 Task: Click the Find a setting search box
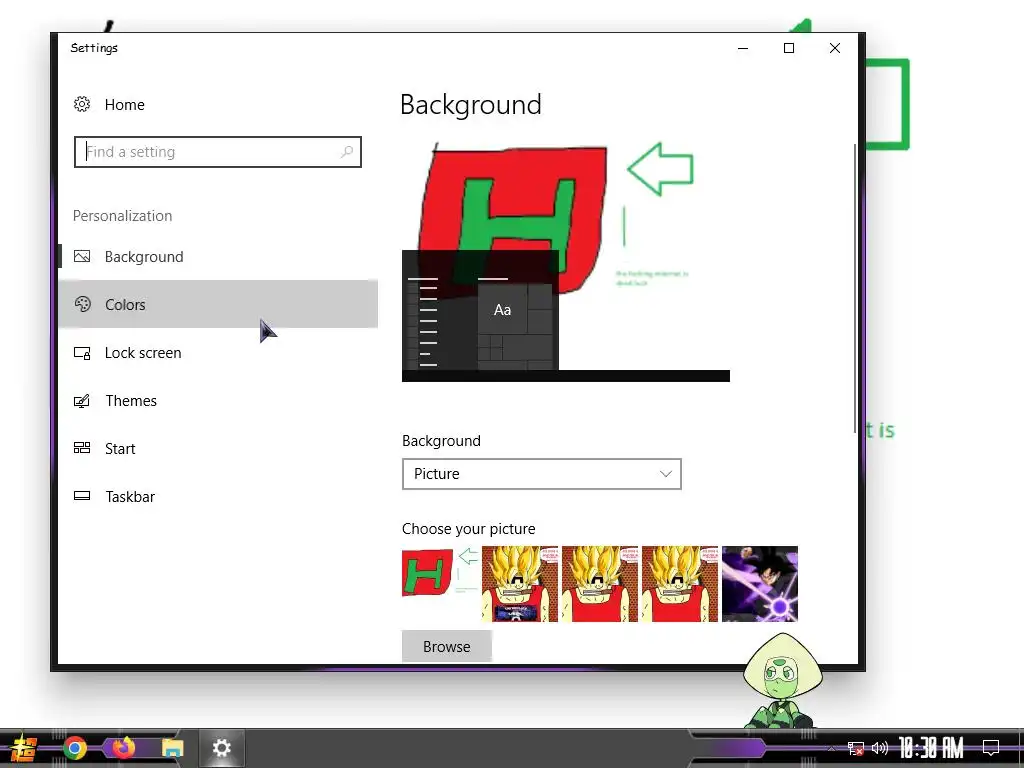(217, 152)
